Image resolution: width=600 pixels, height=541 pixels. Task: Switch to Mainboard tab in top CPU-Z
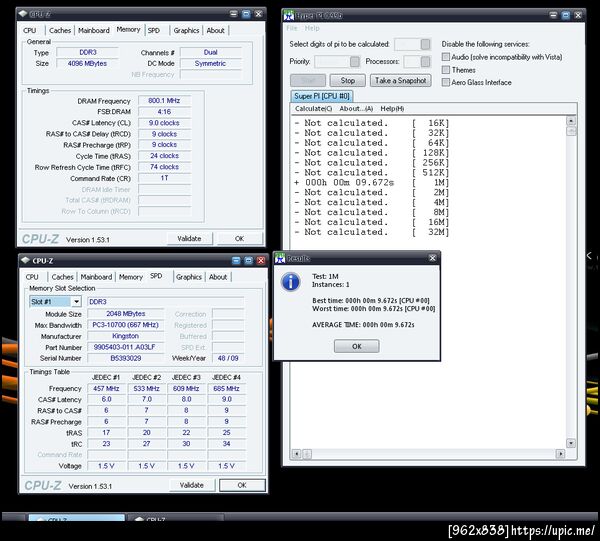coord(94,31)
